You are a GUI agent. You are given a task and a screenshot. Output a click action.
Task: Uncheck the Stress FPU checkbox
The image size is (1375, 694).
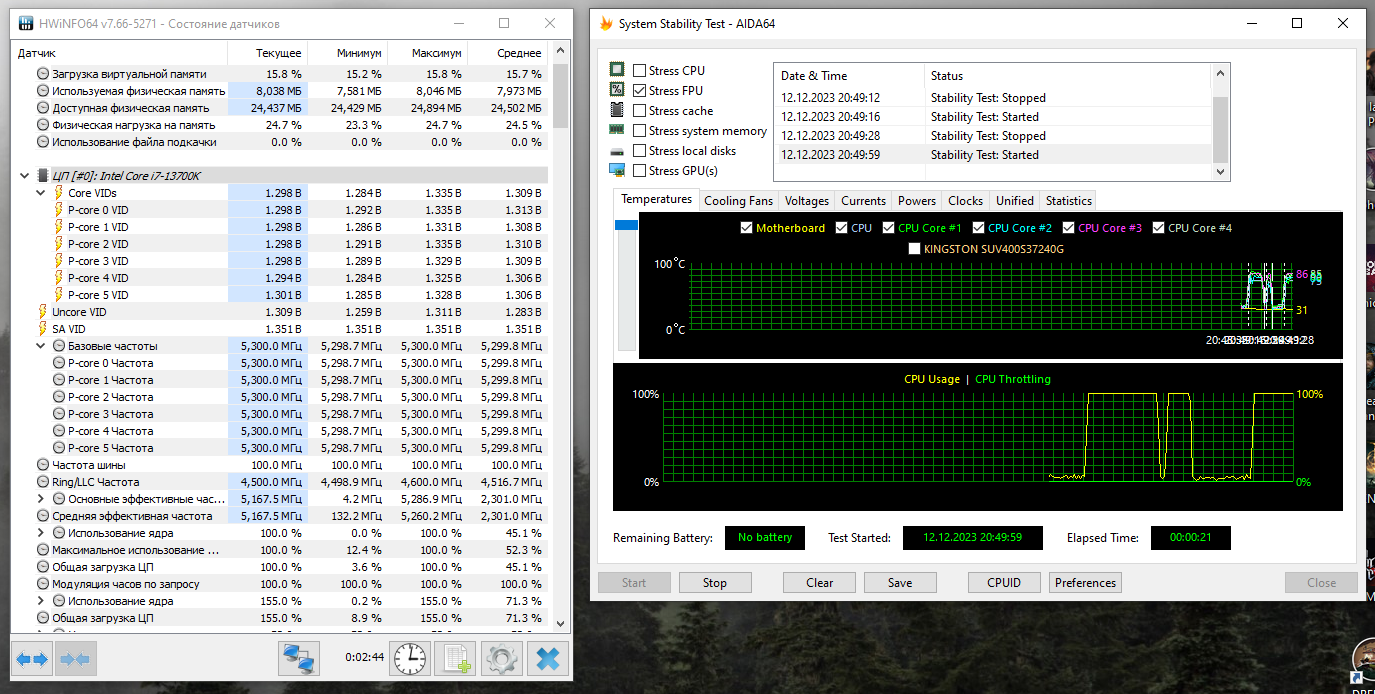[639, 90]
